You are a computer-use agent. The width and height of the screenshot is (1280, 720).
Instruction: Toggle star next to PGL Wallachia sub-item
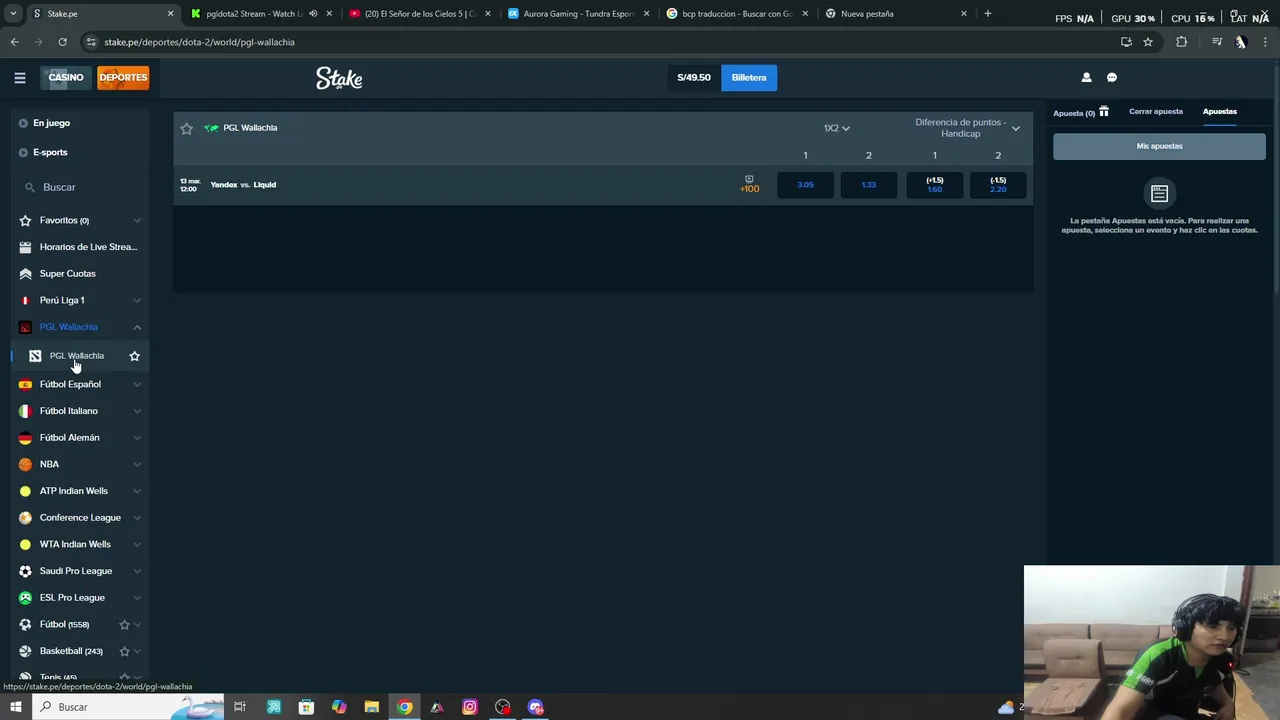coord(134,355)
